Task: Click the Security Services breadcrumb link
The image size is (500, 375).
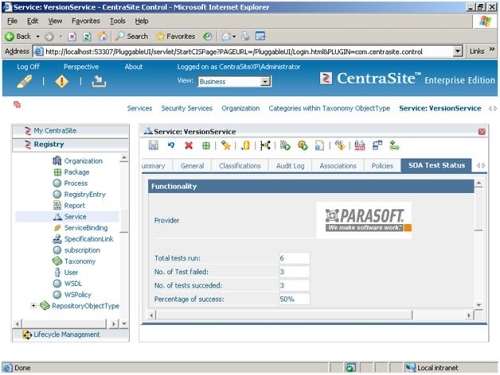Action: coord(187,108)
